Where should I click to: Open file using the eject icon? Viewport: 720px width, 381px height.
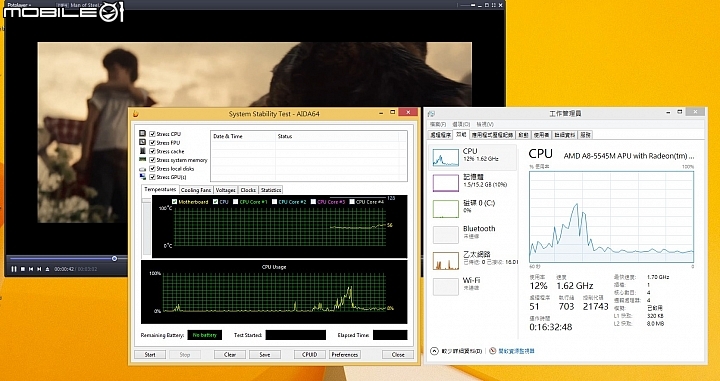47,269
